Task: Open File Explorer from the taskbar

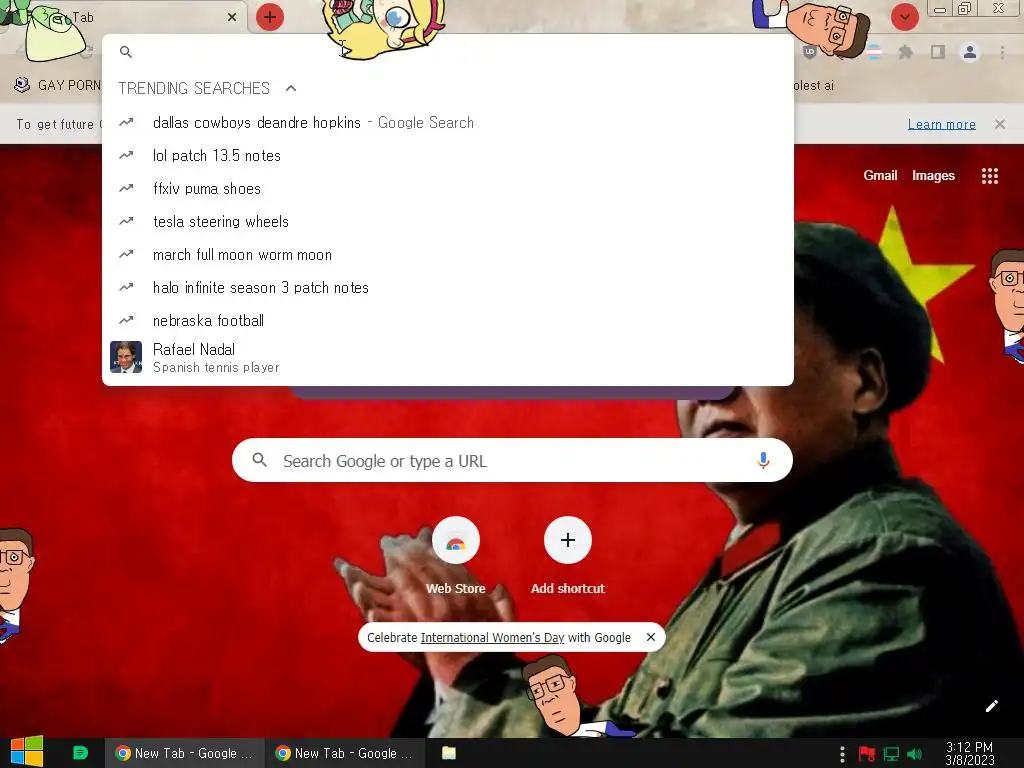Action: coord(449,753)
